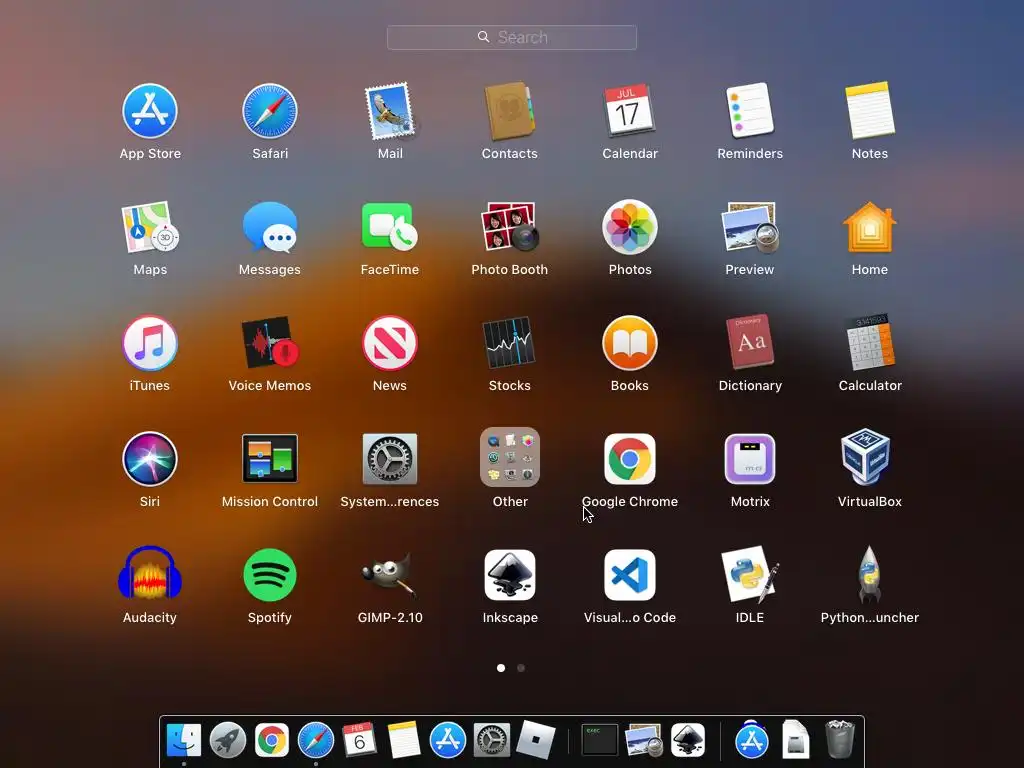Switch to the second Launchpad page dot
Viewport: 1024px width, 768px height.
coord(520,668)
